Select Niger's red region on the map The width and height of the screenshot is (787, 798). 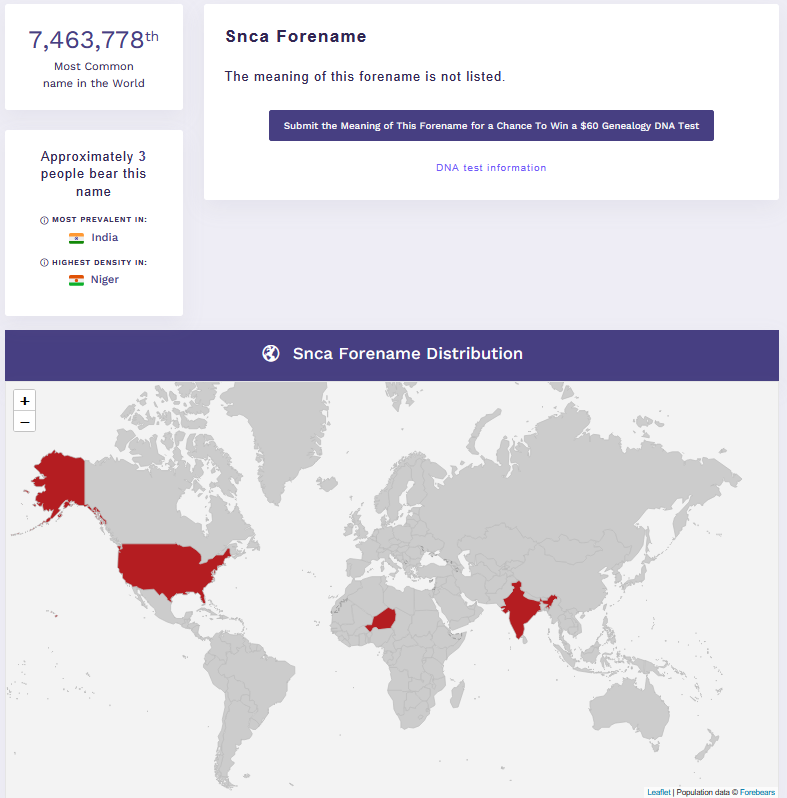(x=384, y=620)
